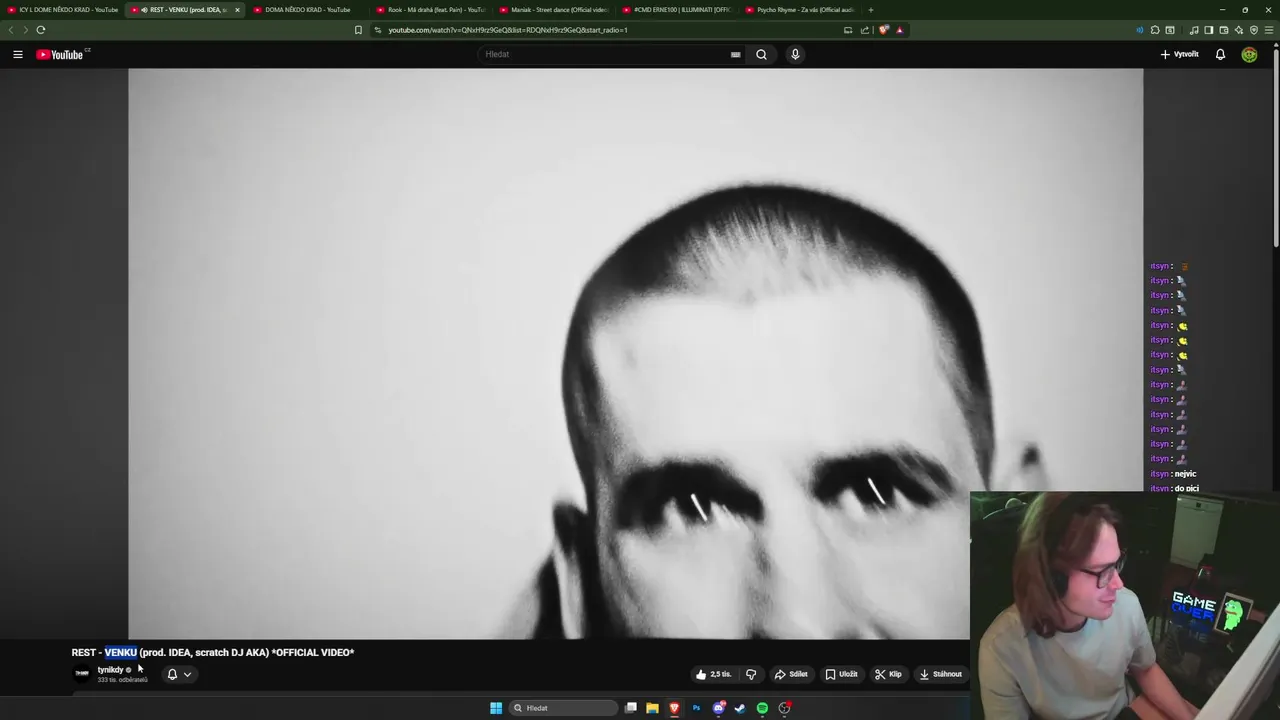
Task: Click the browser address bar URL
Action: (508, 30)
